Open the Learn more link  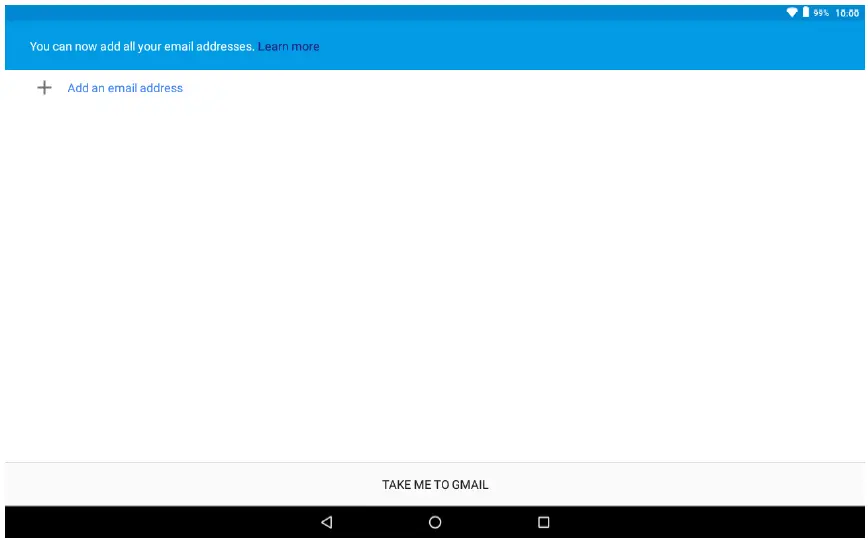tap(289, 47)
